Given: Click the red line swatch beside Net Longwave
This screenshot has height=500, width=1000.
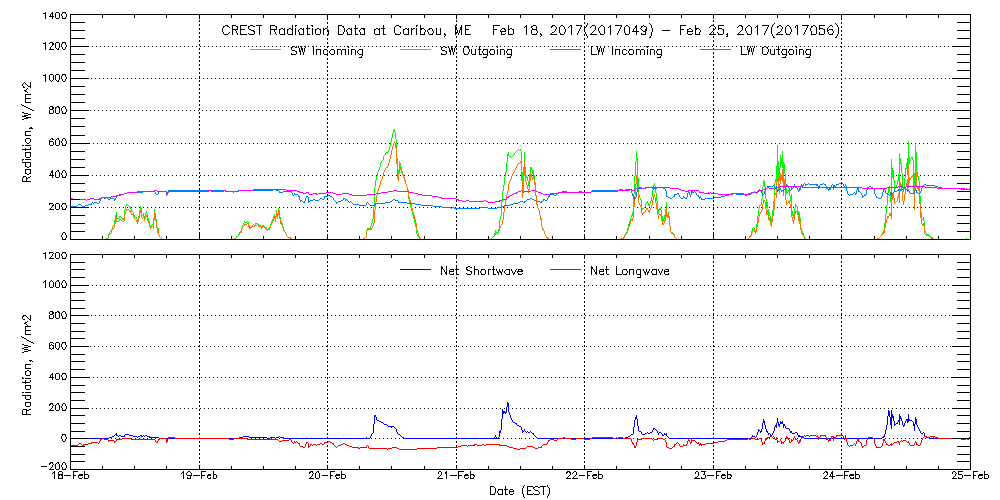Looking at the screenshot, I should tap(565, 270).
